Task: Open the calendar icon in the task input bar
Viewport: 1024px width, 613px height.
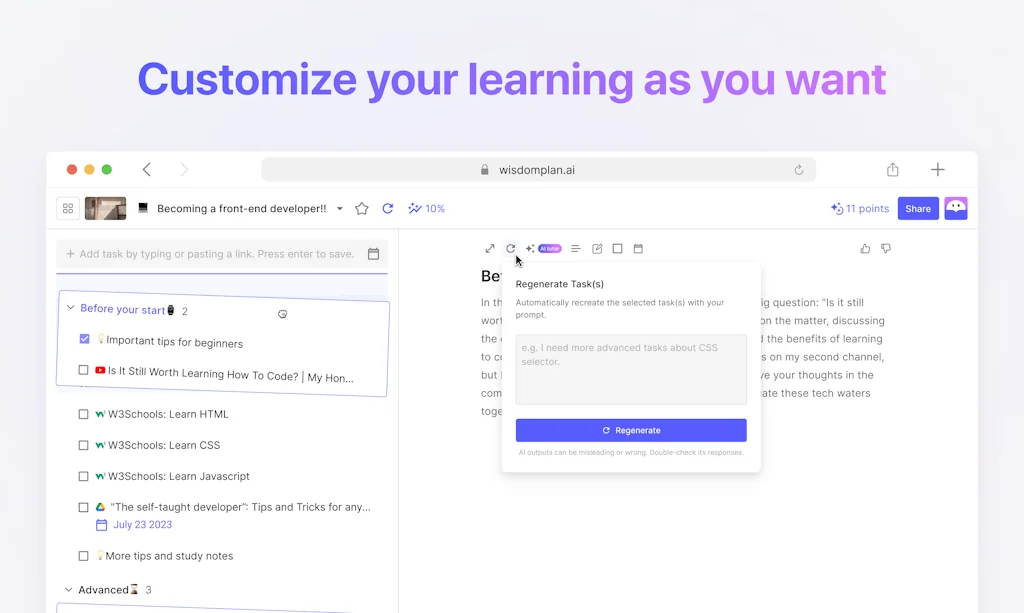Action: pos(374,254)
